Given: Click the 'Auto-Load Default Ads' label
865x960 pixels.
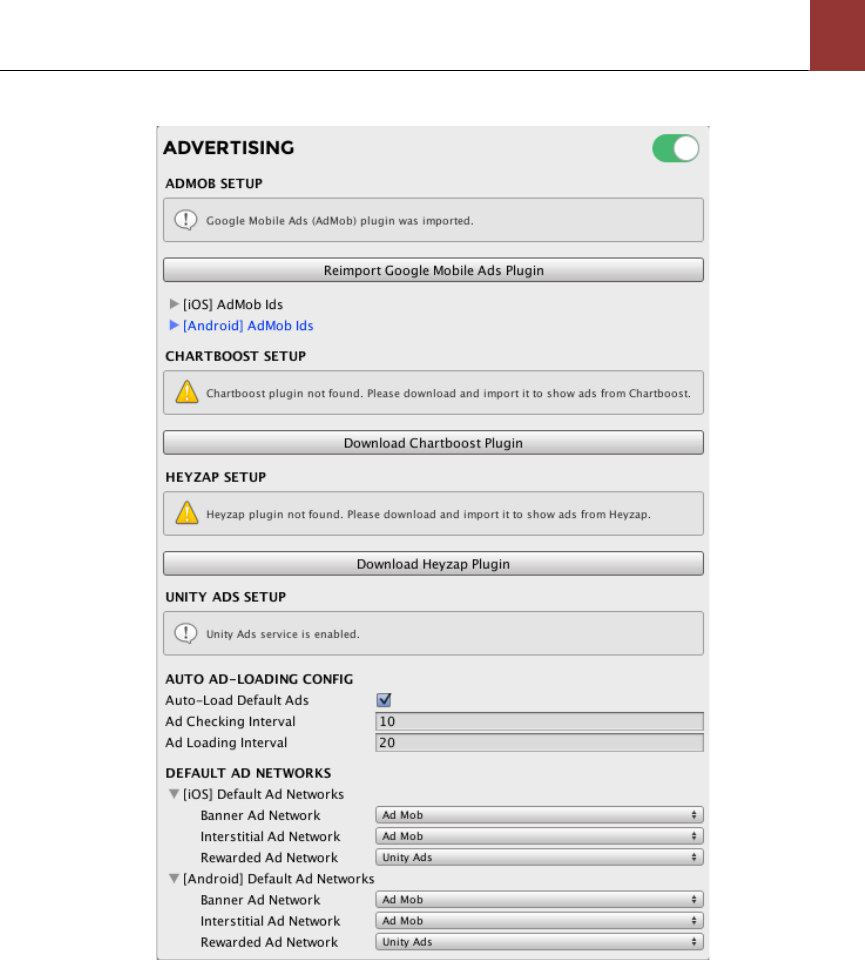Looking at the screenshot, I should [237, 700].
